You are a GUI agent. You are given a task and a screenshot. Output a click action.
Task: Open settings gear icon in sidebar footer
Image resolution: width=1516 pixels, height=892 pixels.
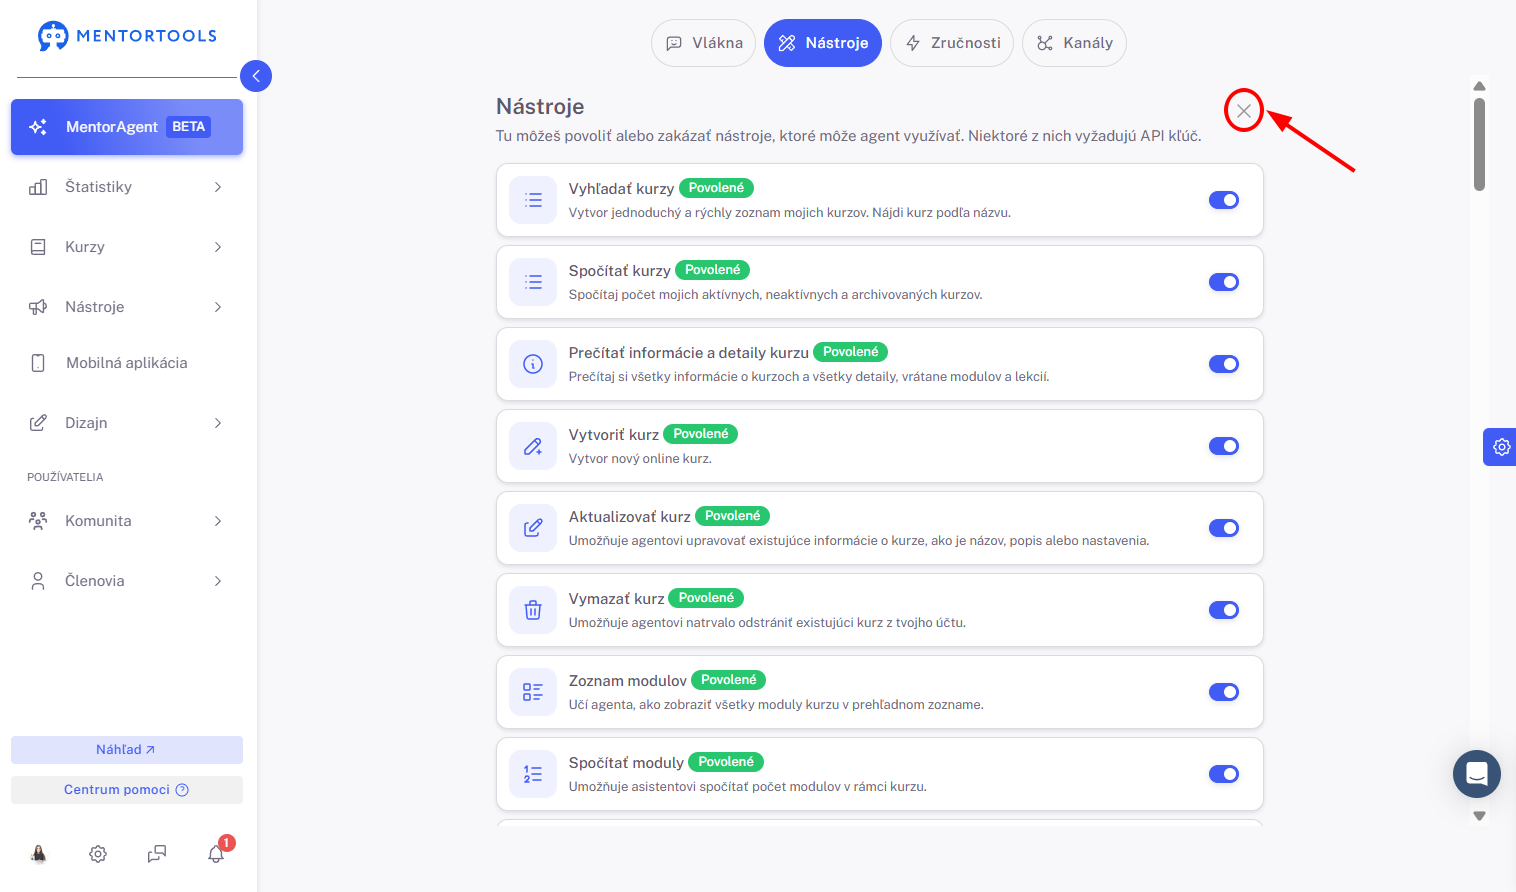(x=98, y=854)
